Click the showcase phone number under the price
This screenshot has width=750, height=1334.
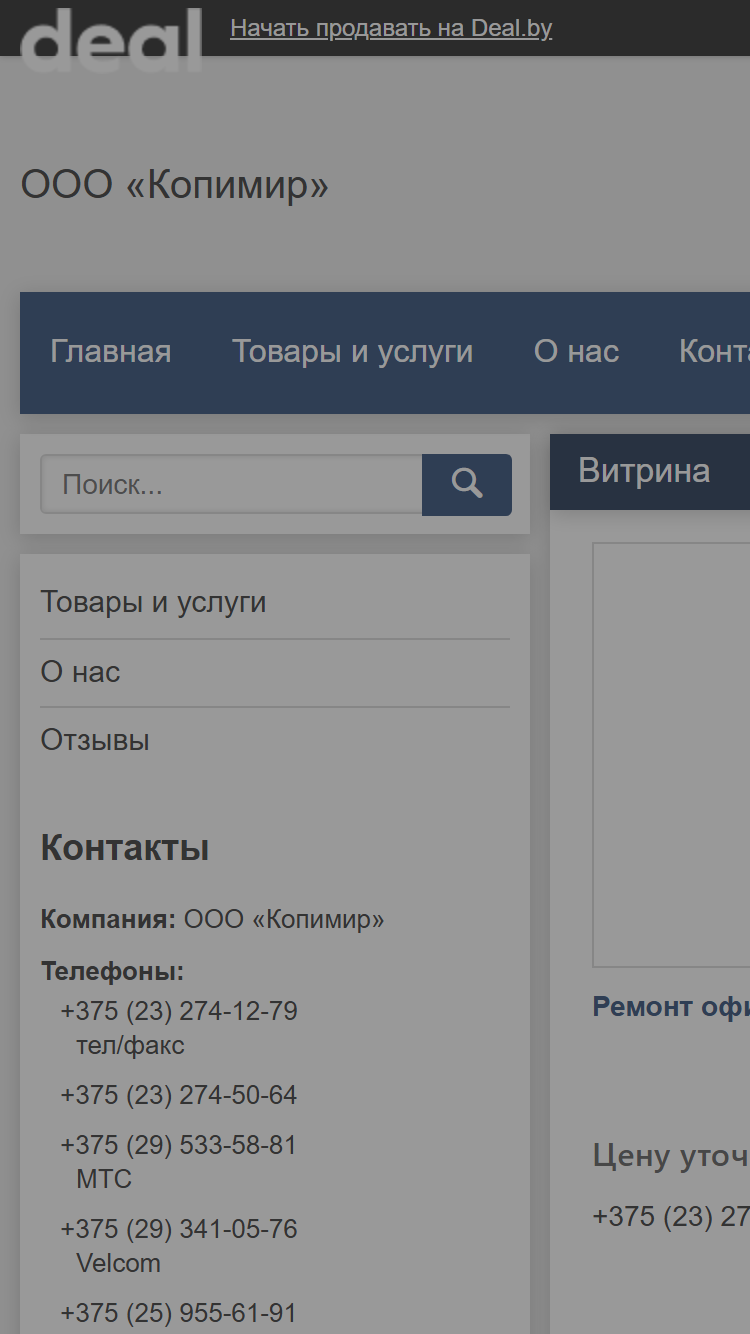pos(671,1216)
